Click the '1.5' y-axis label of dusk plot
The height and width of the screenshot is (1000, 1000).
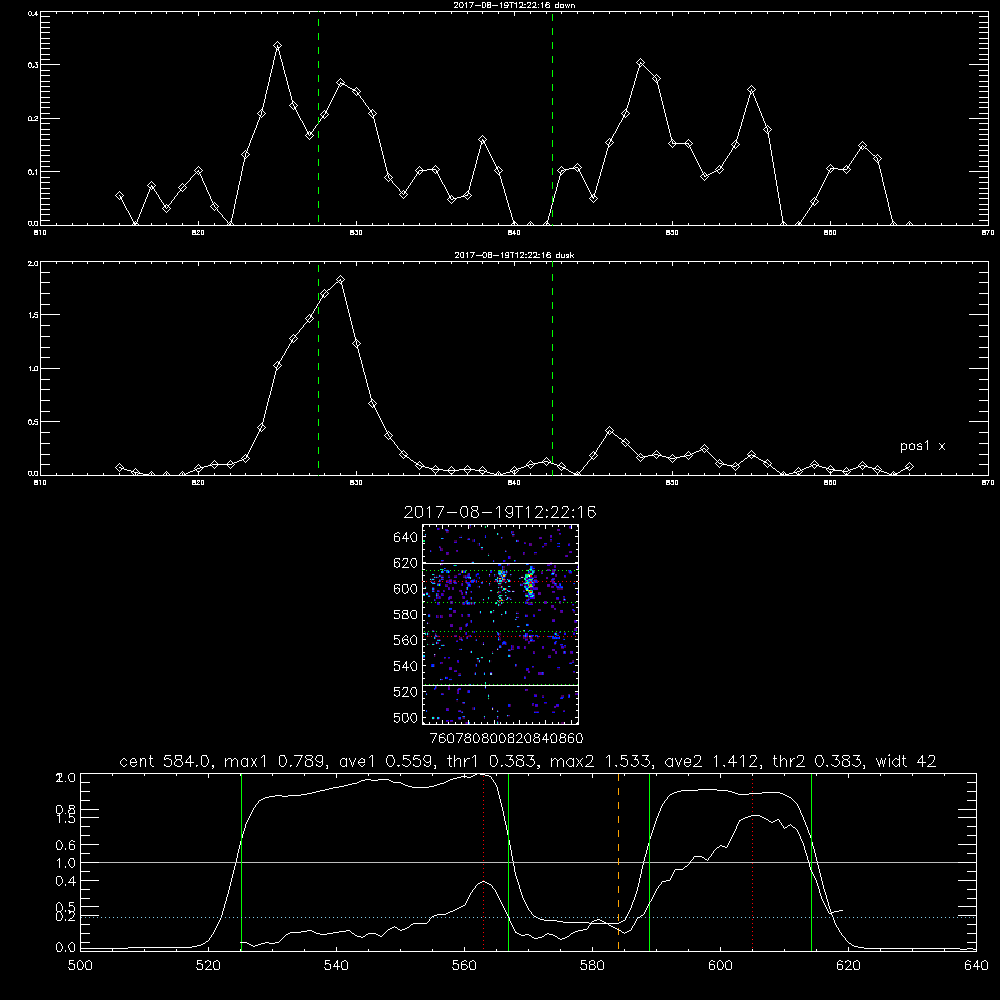tap(34, 315)
